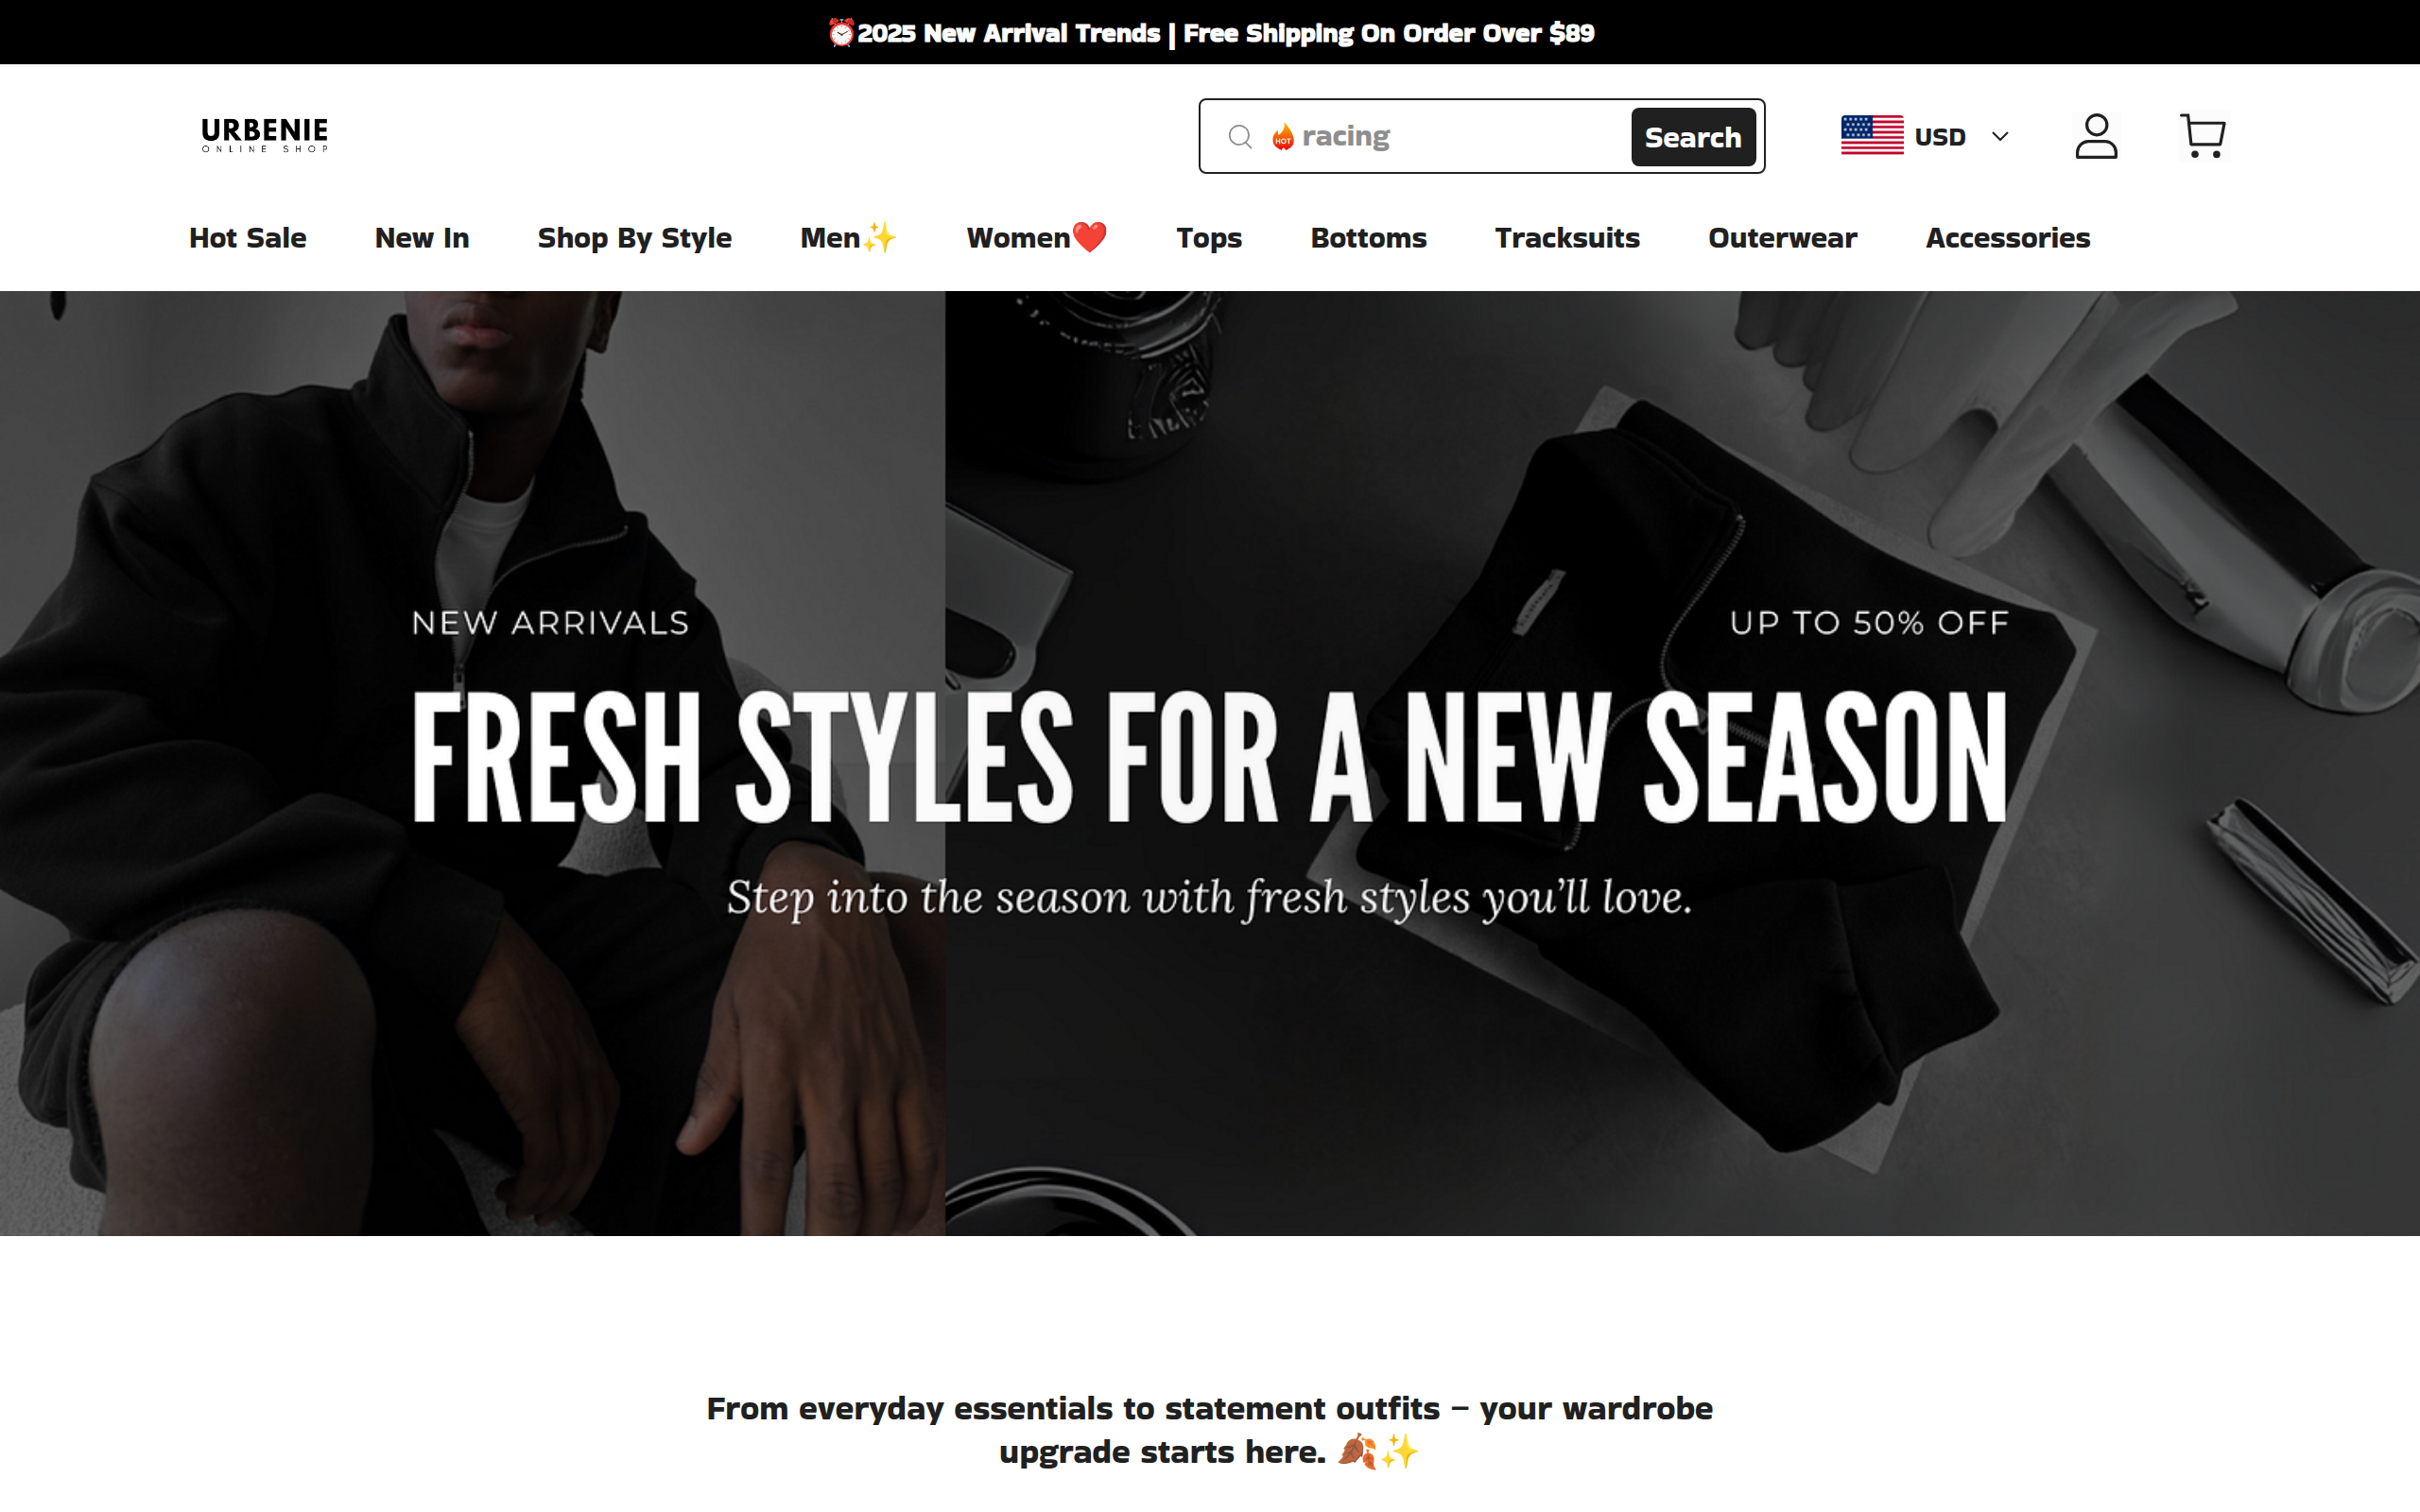Open the Accessories nav link
Viewport: 2420px width, 1512px height.
point(2007,238)
